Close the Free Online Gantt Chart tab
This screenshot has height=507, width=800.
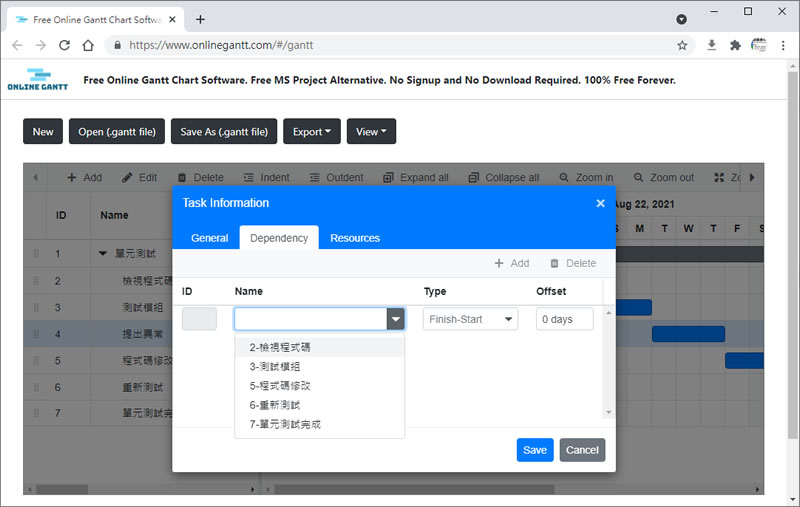click(172, 19)
